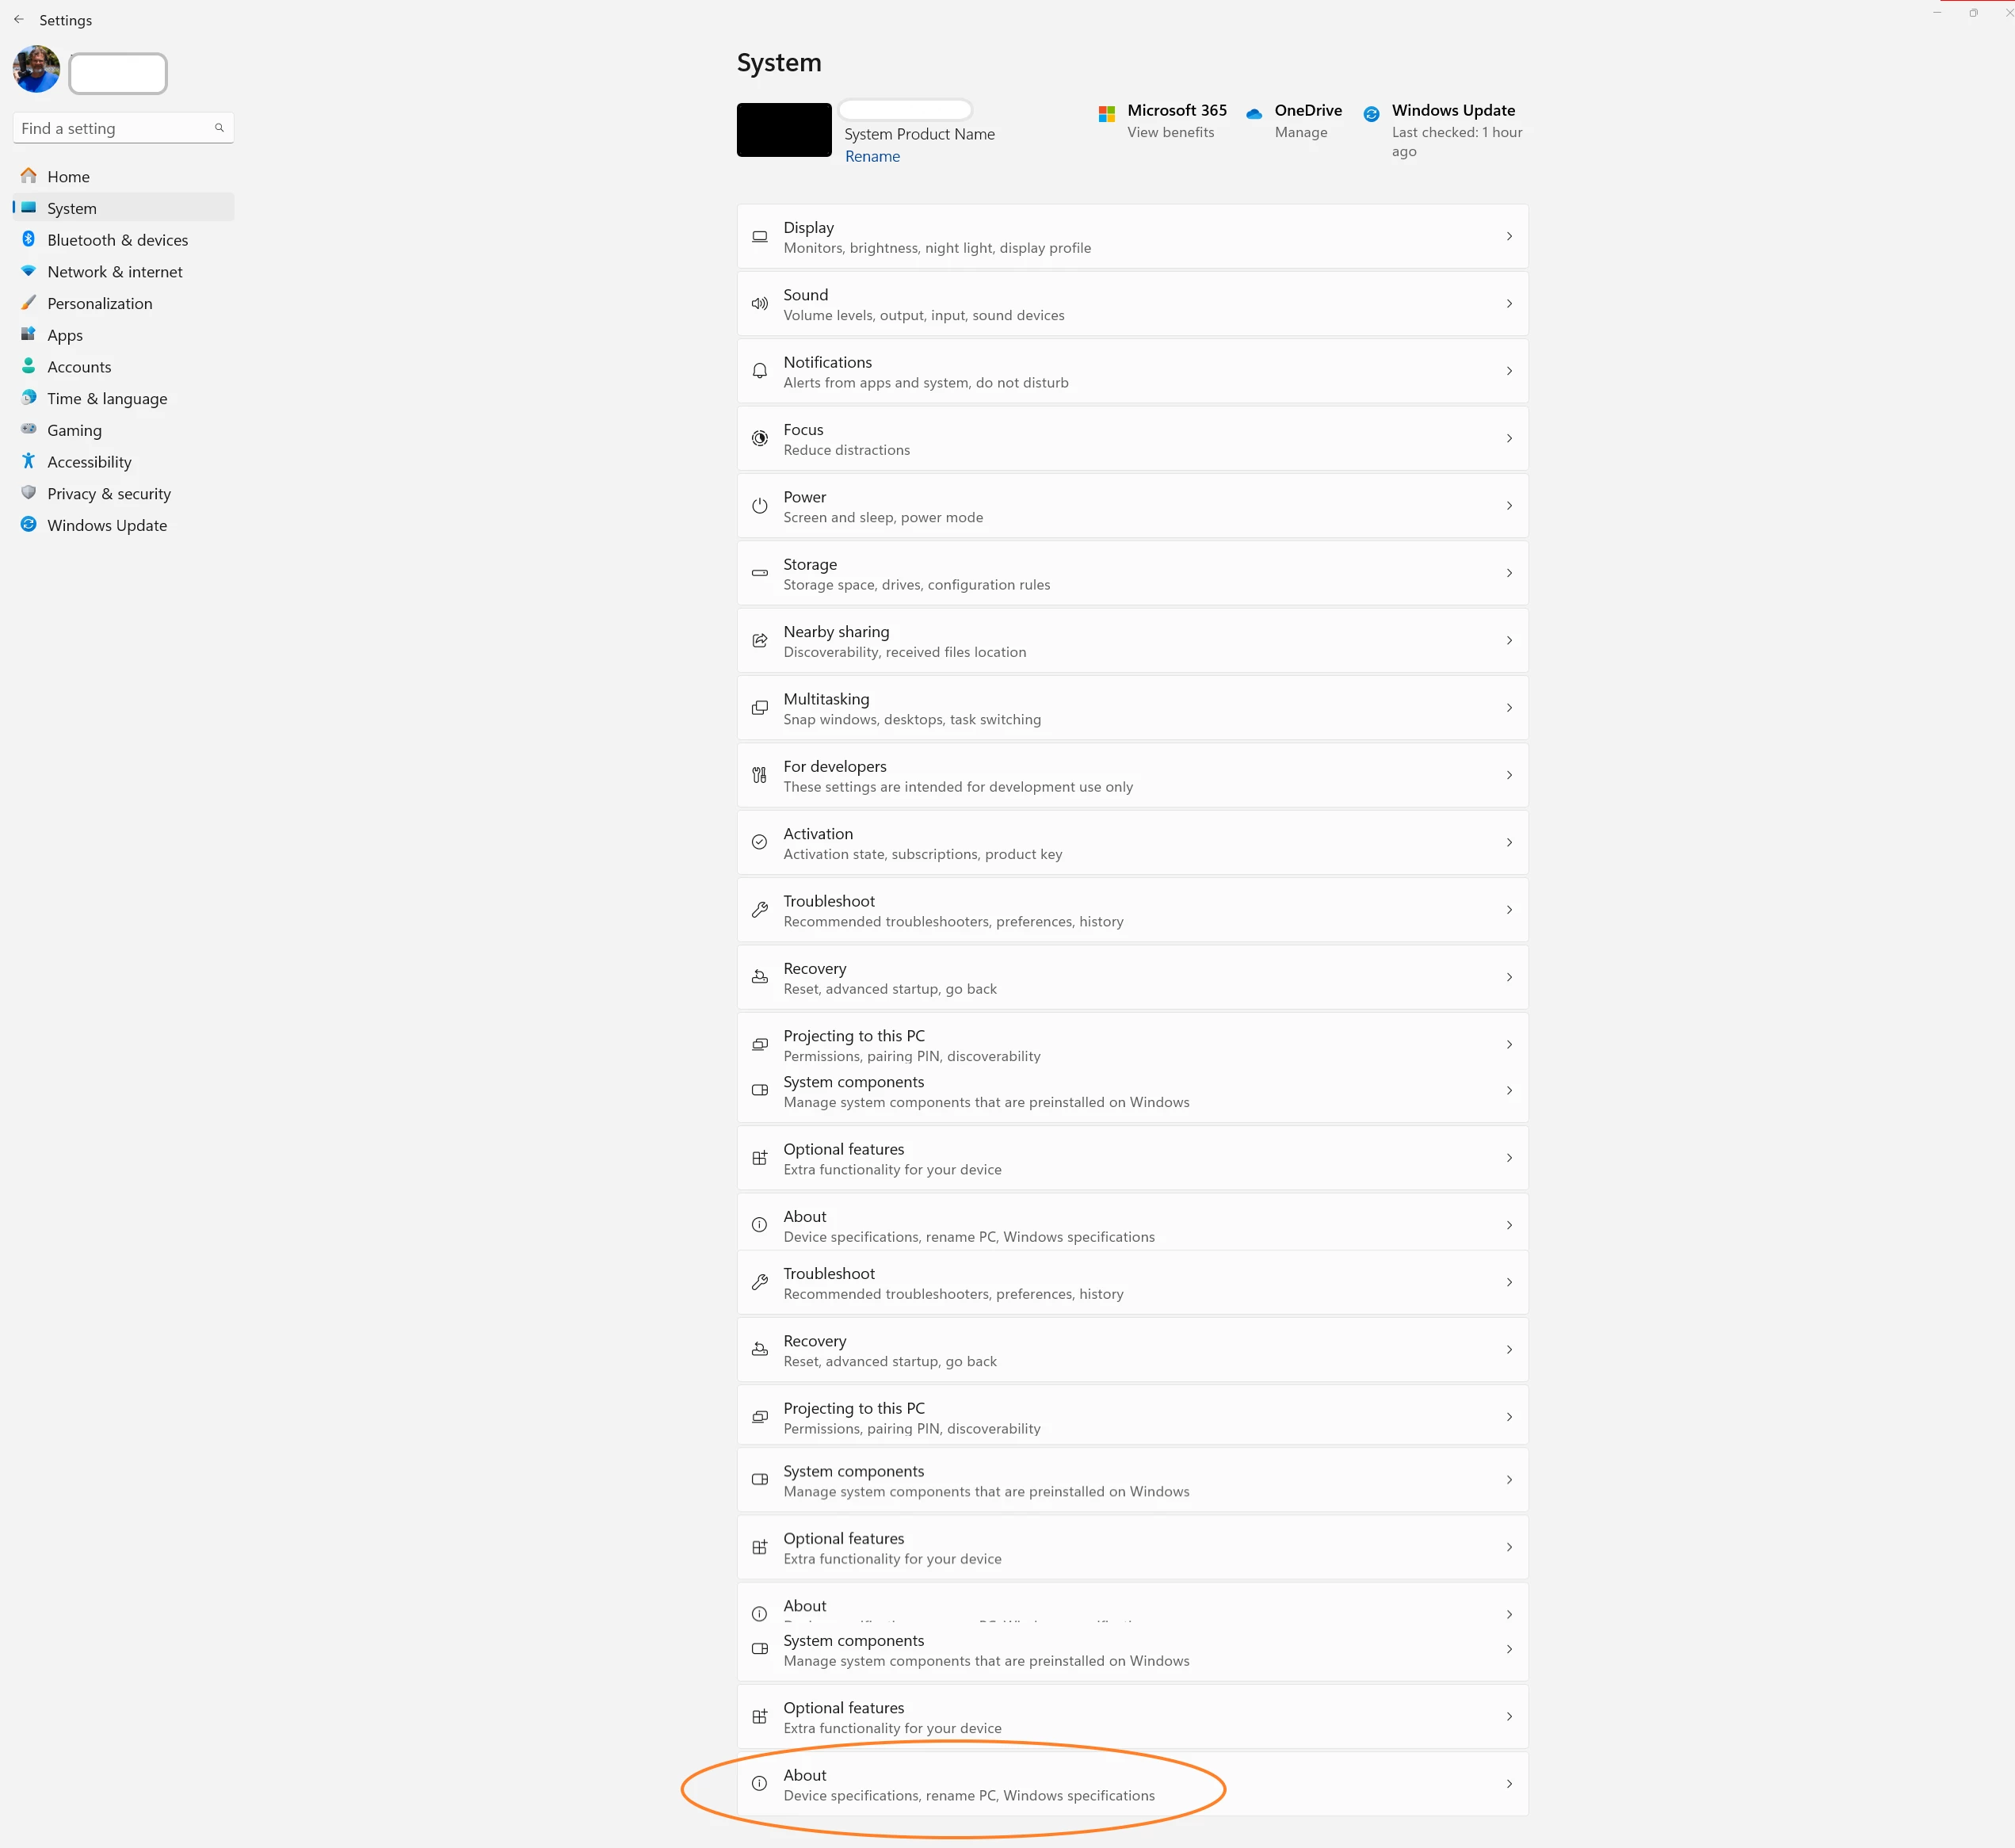Click the back arrow beside Settings
The height and width of the screenshot is (1848, 2015).
tap(19, 20)
